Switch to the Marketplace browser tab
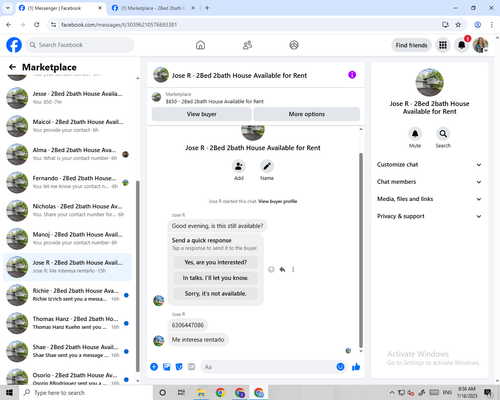 pos(153,8)
